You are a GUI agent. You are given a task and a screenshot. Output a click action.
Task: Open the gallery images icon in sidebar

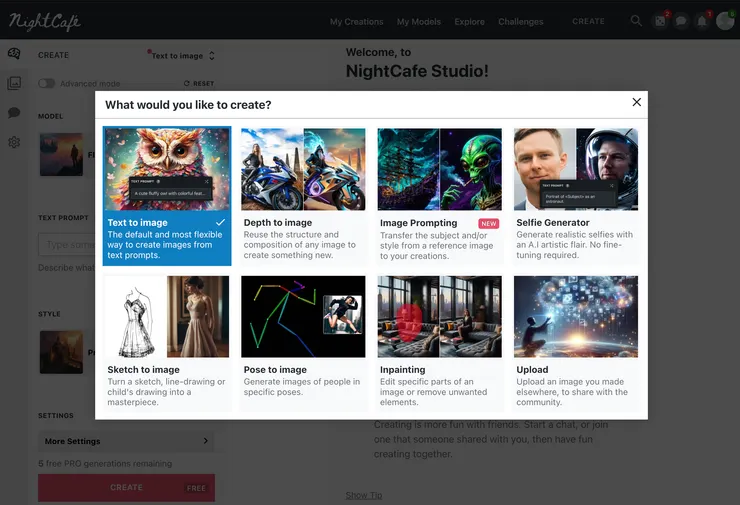click(x=14, y=83)
